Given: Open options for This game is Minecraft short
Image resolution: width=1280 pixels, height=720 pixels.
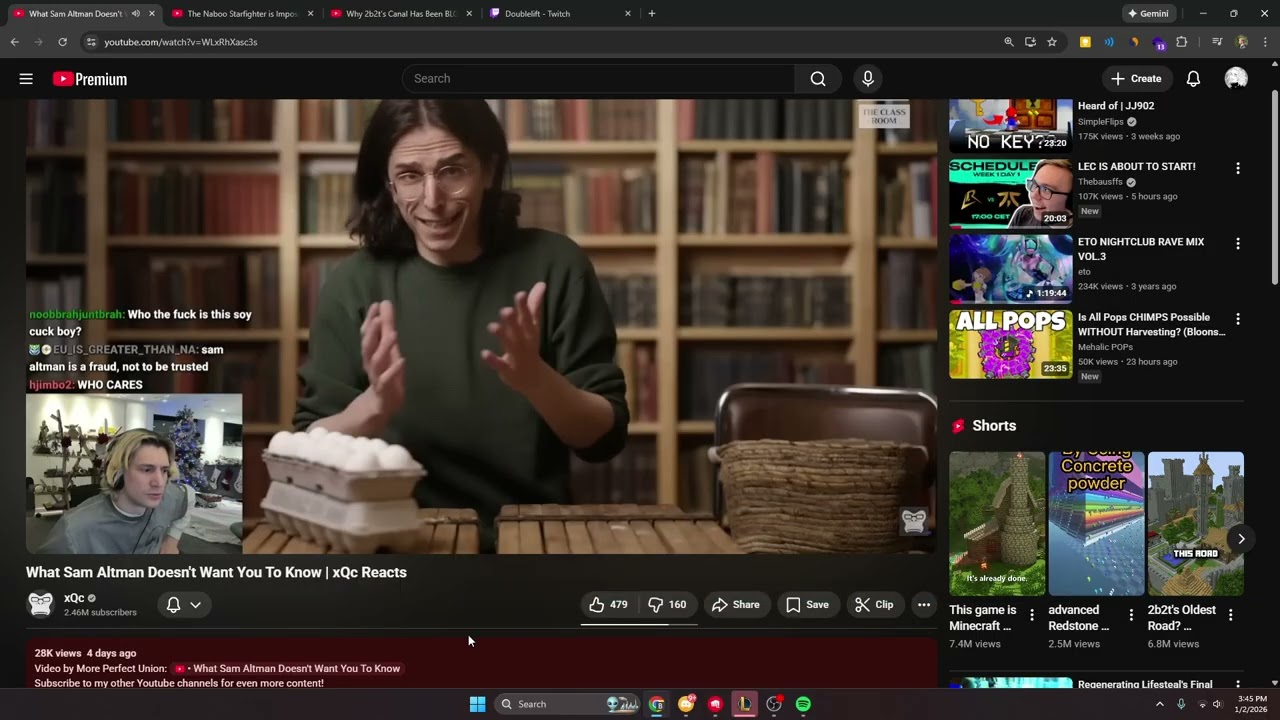Looking at the screenshot, I should tap(1031, 615).
